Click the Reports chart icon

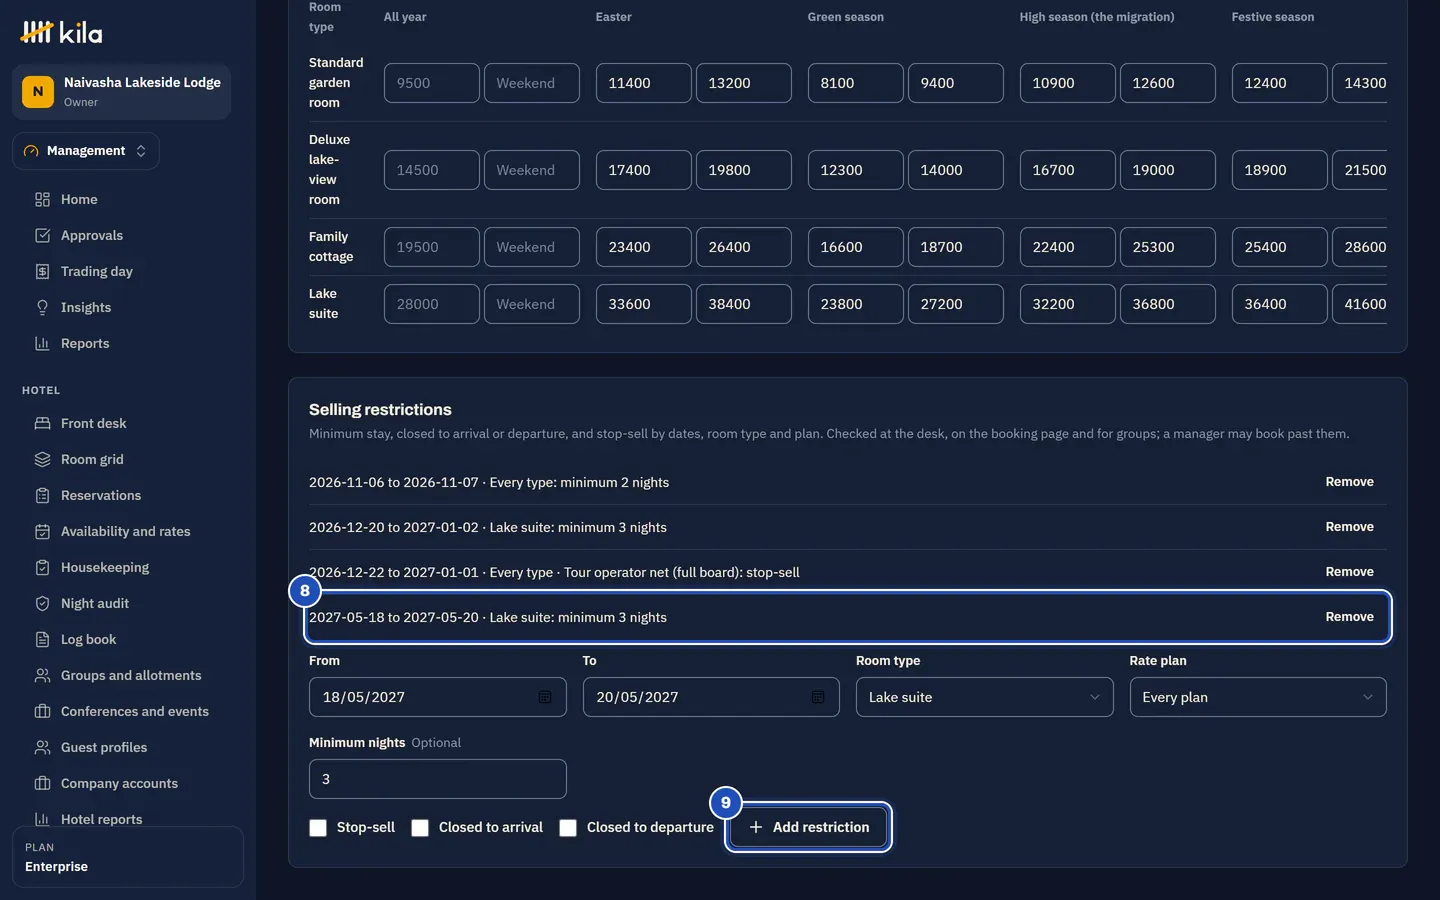coord(42,343)
